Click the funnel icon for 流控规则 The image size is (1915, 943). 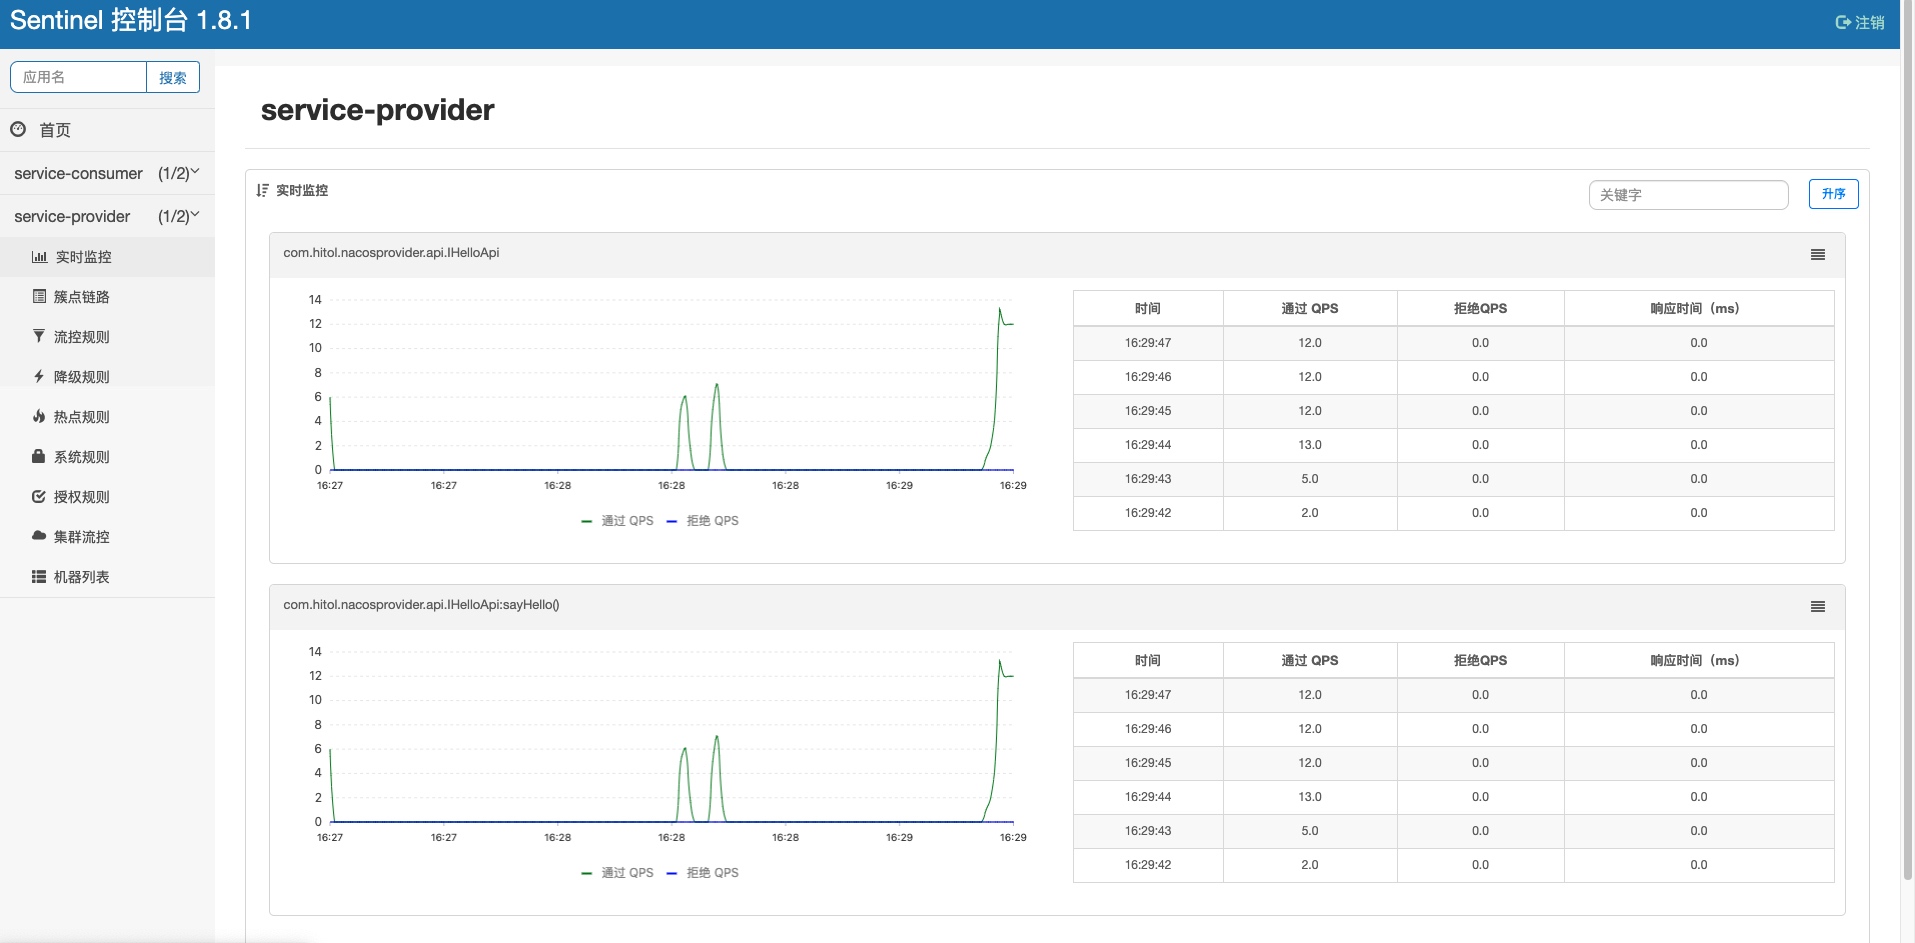coord(39,336)
